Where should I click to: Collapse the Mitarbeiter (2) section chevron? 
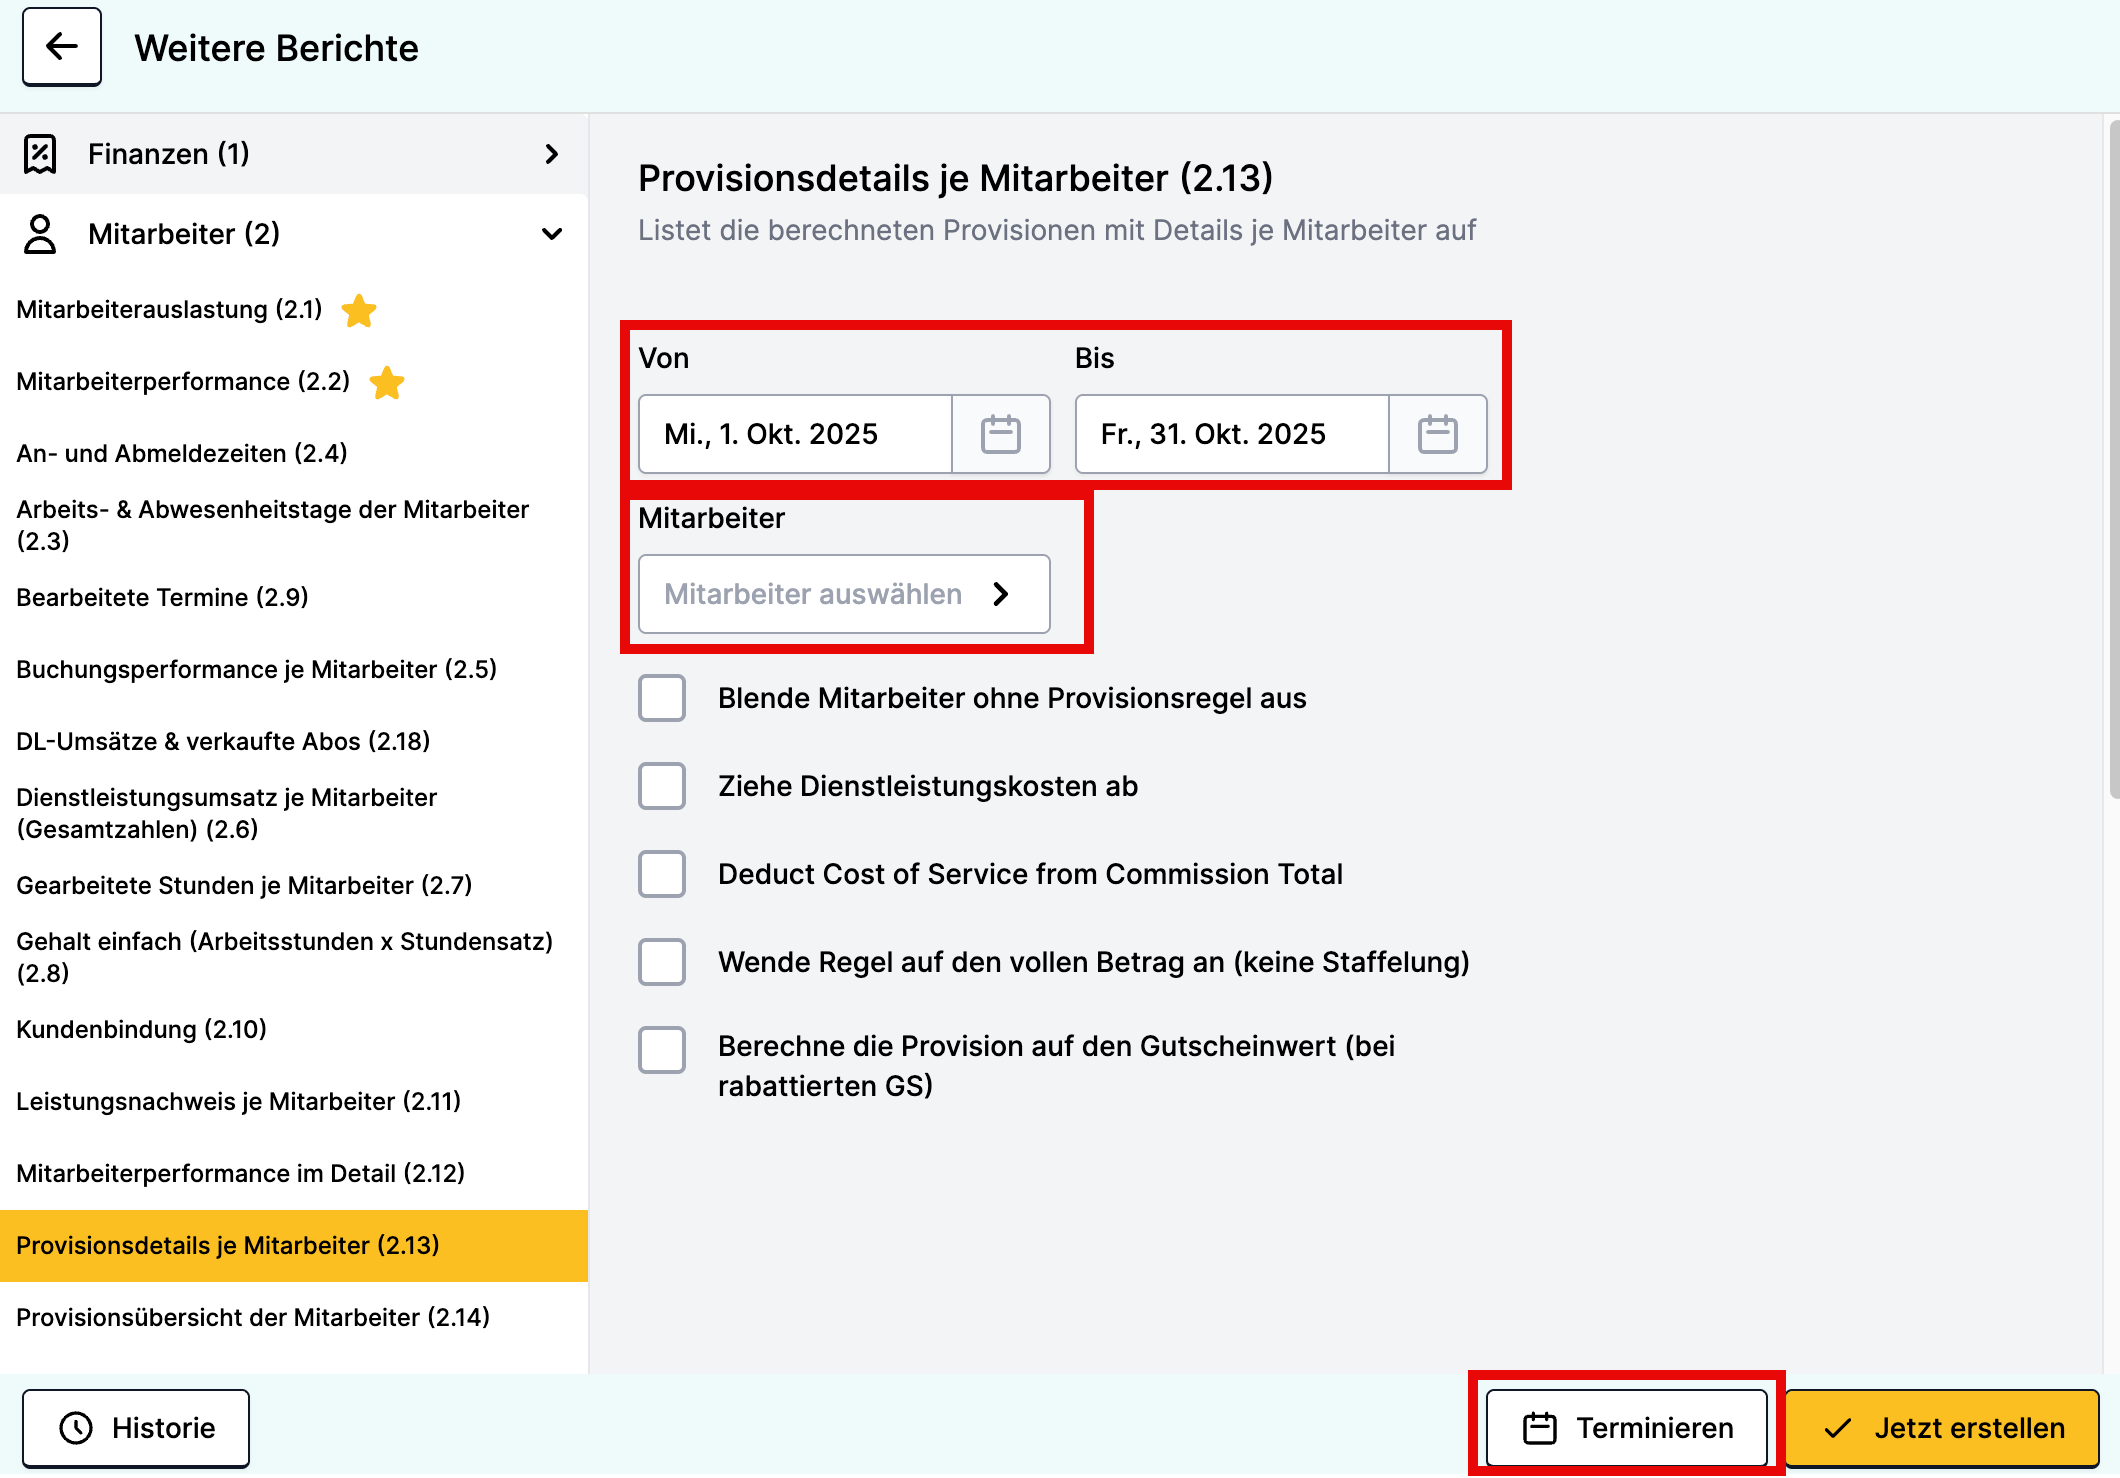(x=551, y=234)
